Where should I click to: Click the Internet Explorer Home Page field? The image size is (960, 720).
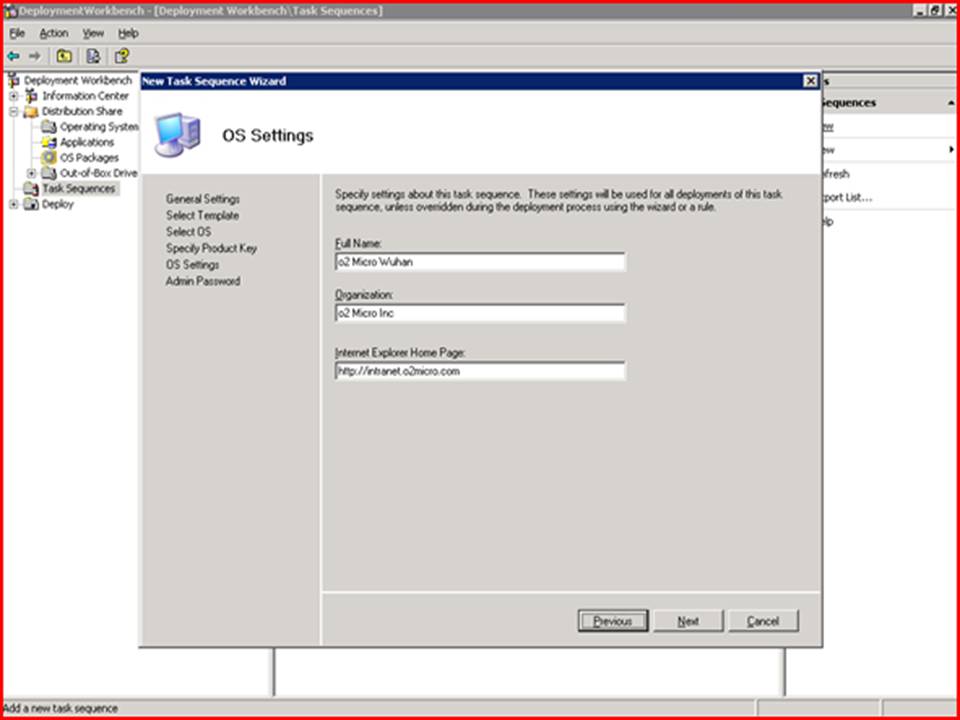480,371
